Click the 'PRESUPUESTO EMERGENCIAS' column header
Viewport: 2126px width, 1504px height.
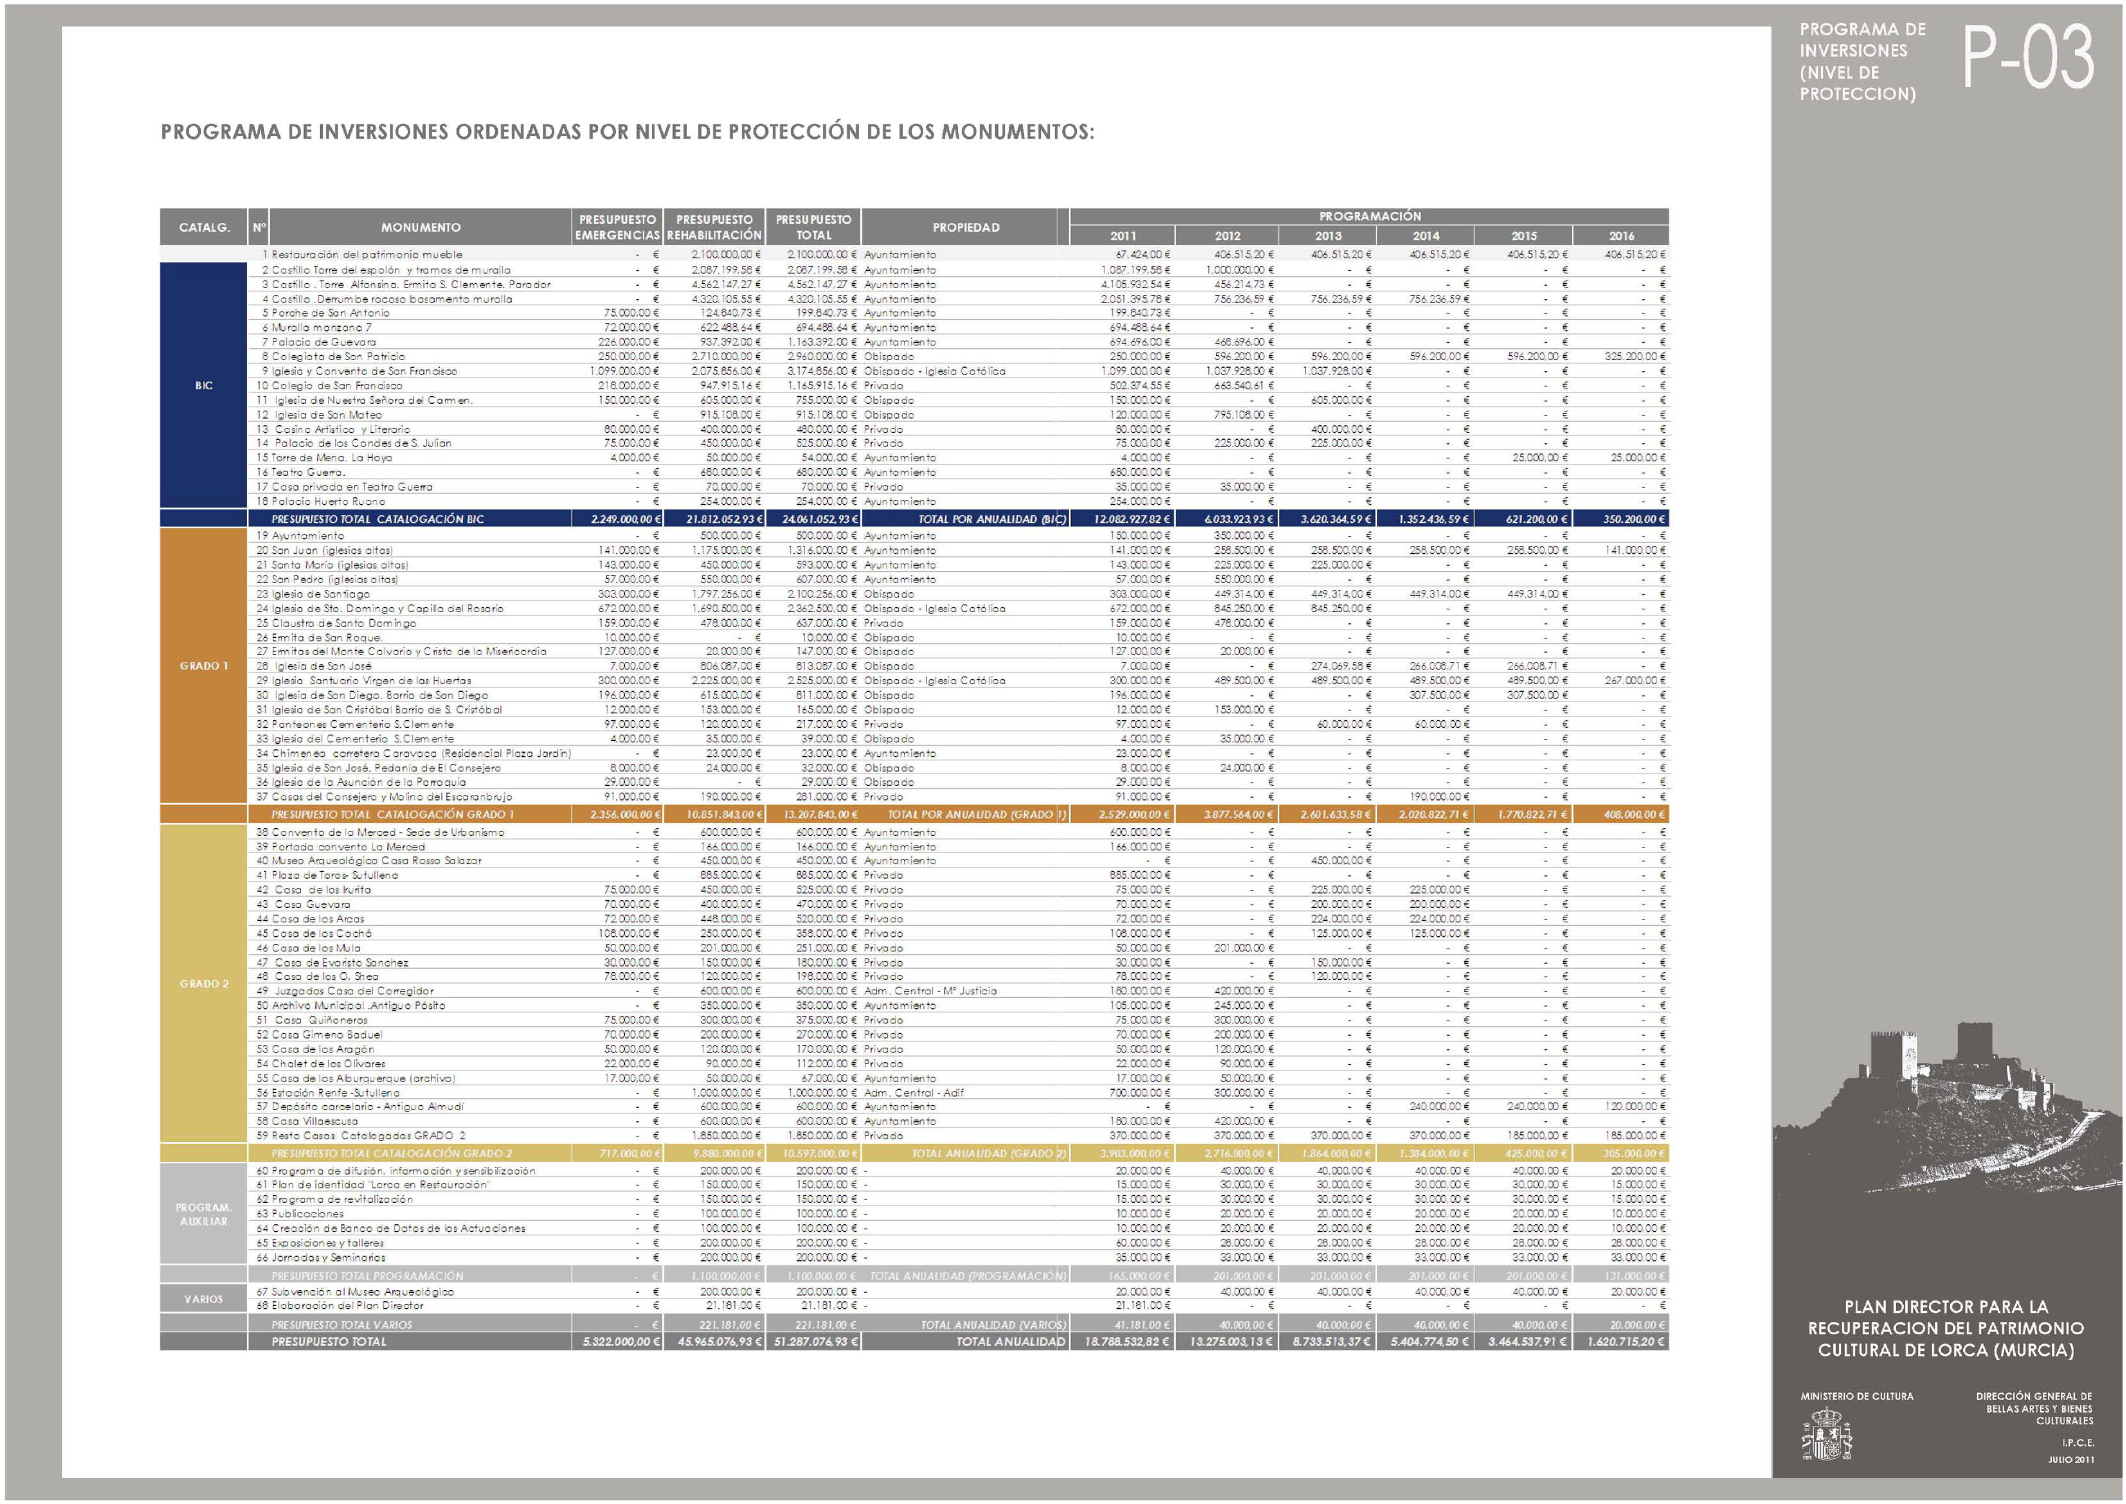pos(617,227)
